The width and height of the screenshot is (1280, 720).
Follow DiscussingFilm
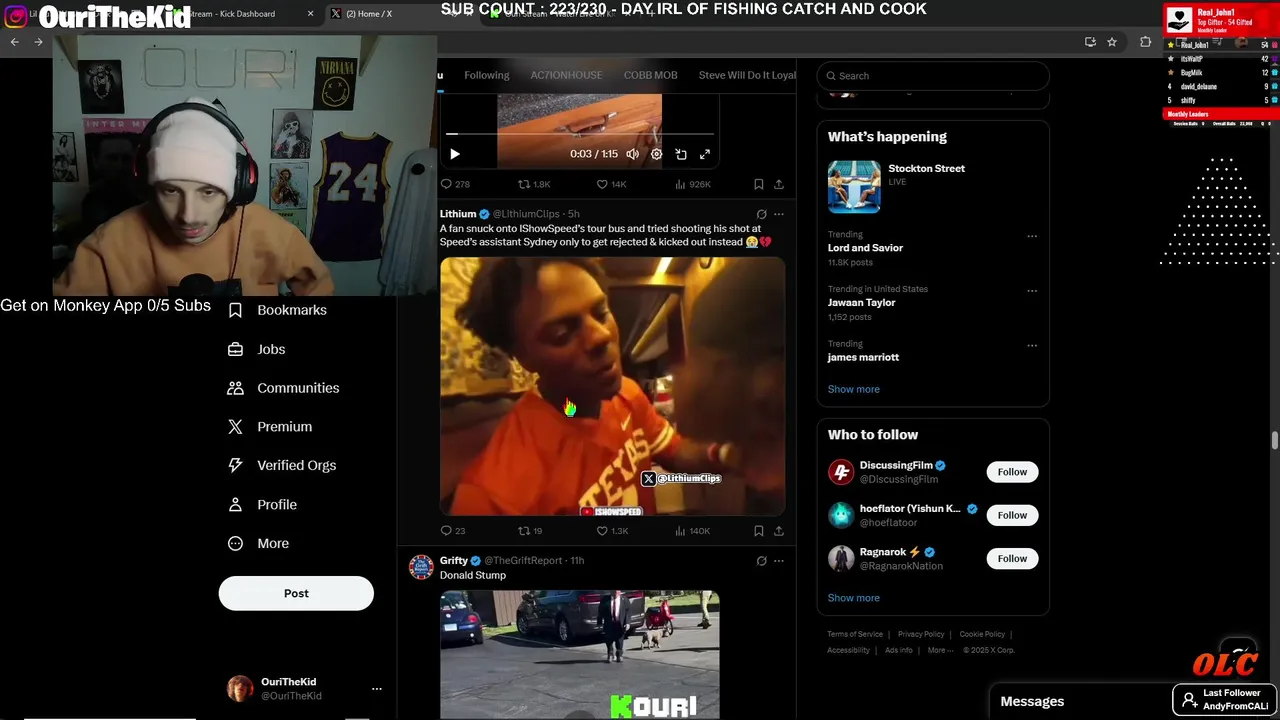[1012, 472]
